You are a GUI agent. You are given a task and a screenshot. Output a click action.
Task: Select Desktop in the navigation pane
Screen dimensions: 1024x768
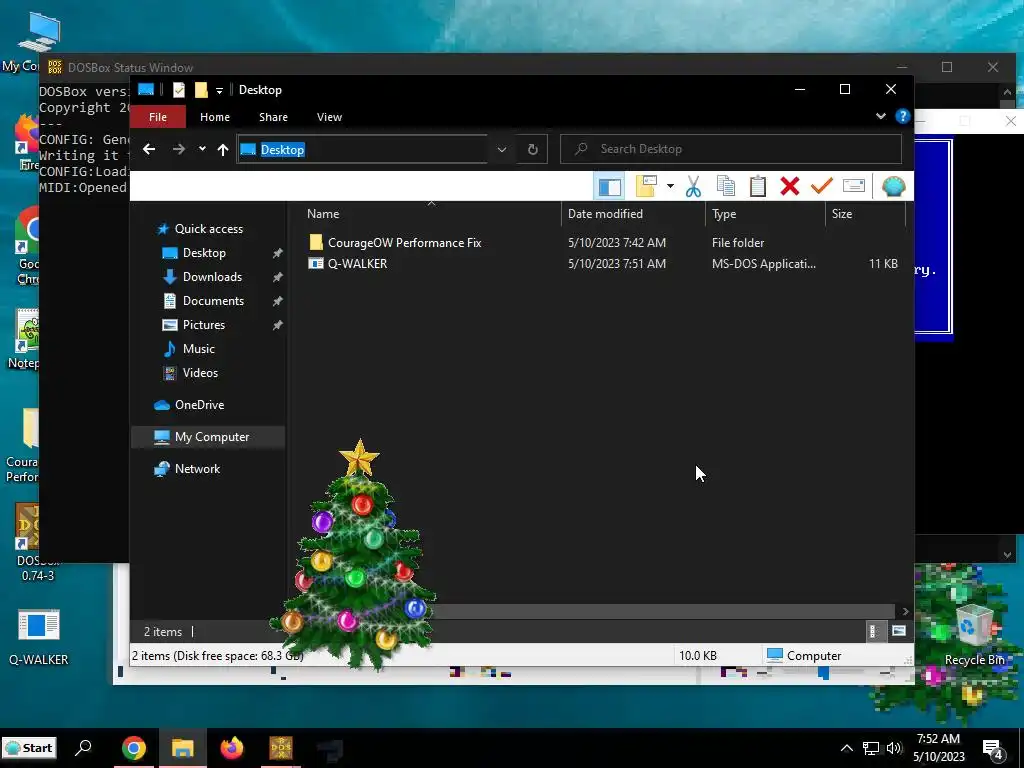point(204,253)
